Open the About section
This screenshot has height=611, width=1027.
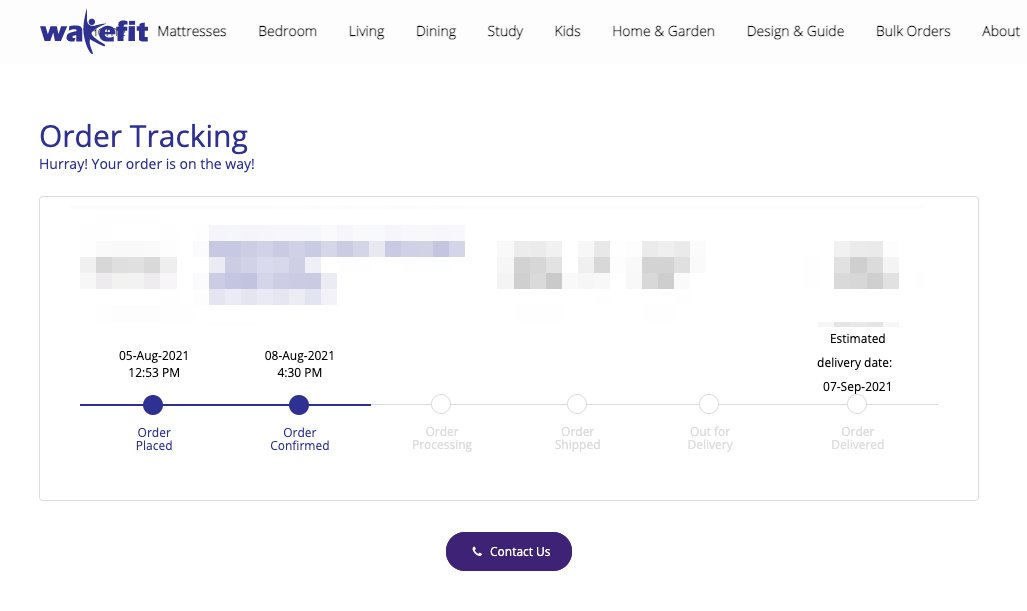tap(1001, 31)
